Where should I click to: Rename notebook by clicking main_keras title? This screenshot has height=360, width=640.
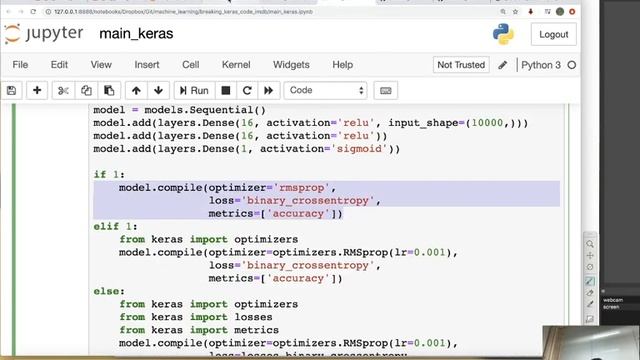[x=136, y=33]
